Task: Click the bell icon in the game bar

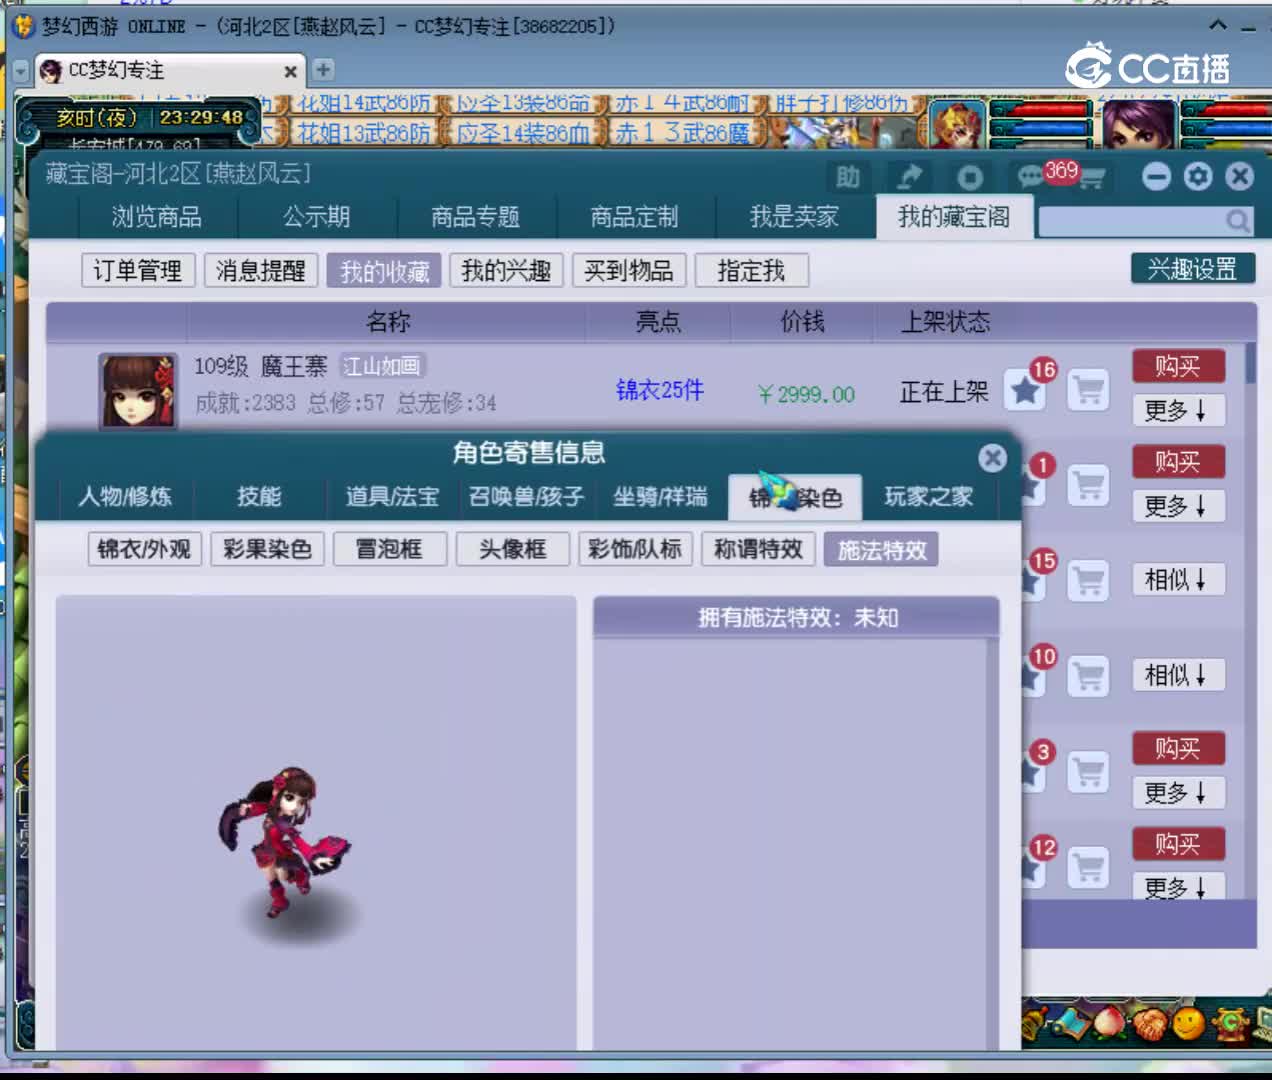Action: pyautogui.click(x=1035, y=1023)
